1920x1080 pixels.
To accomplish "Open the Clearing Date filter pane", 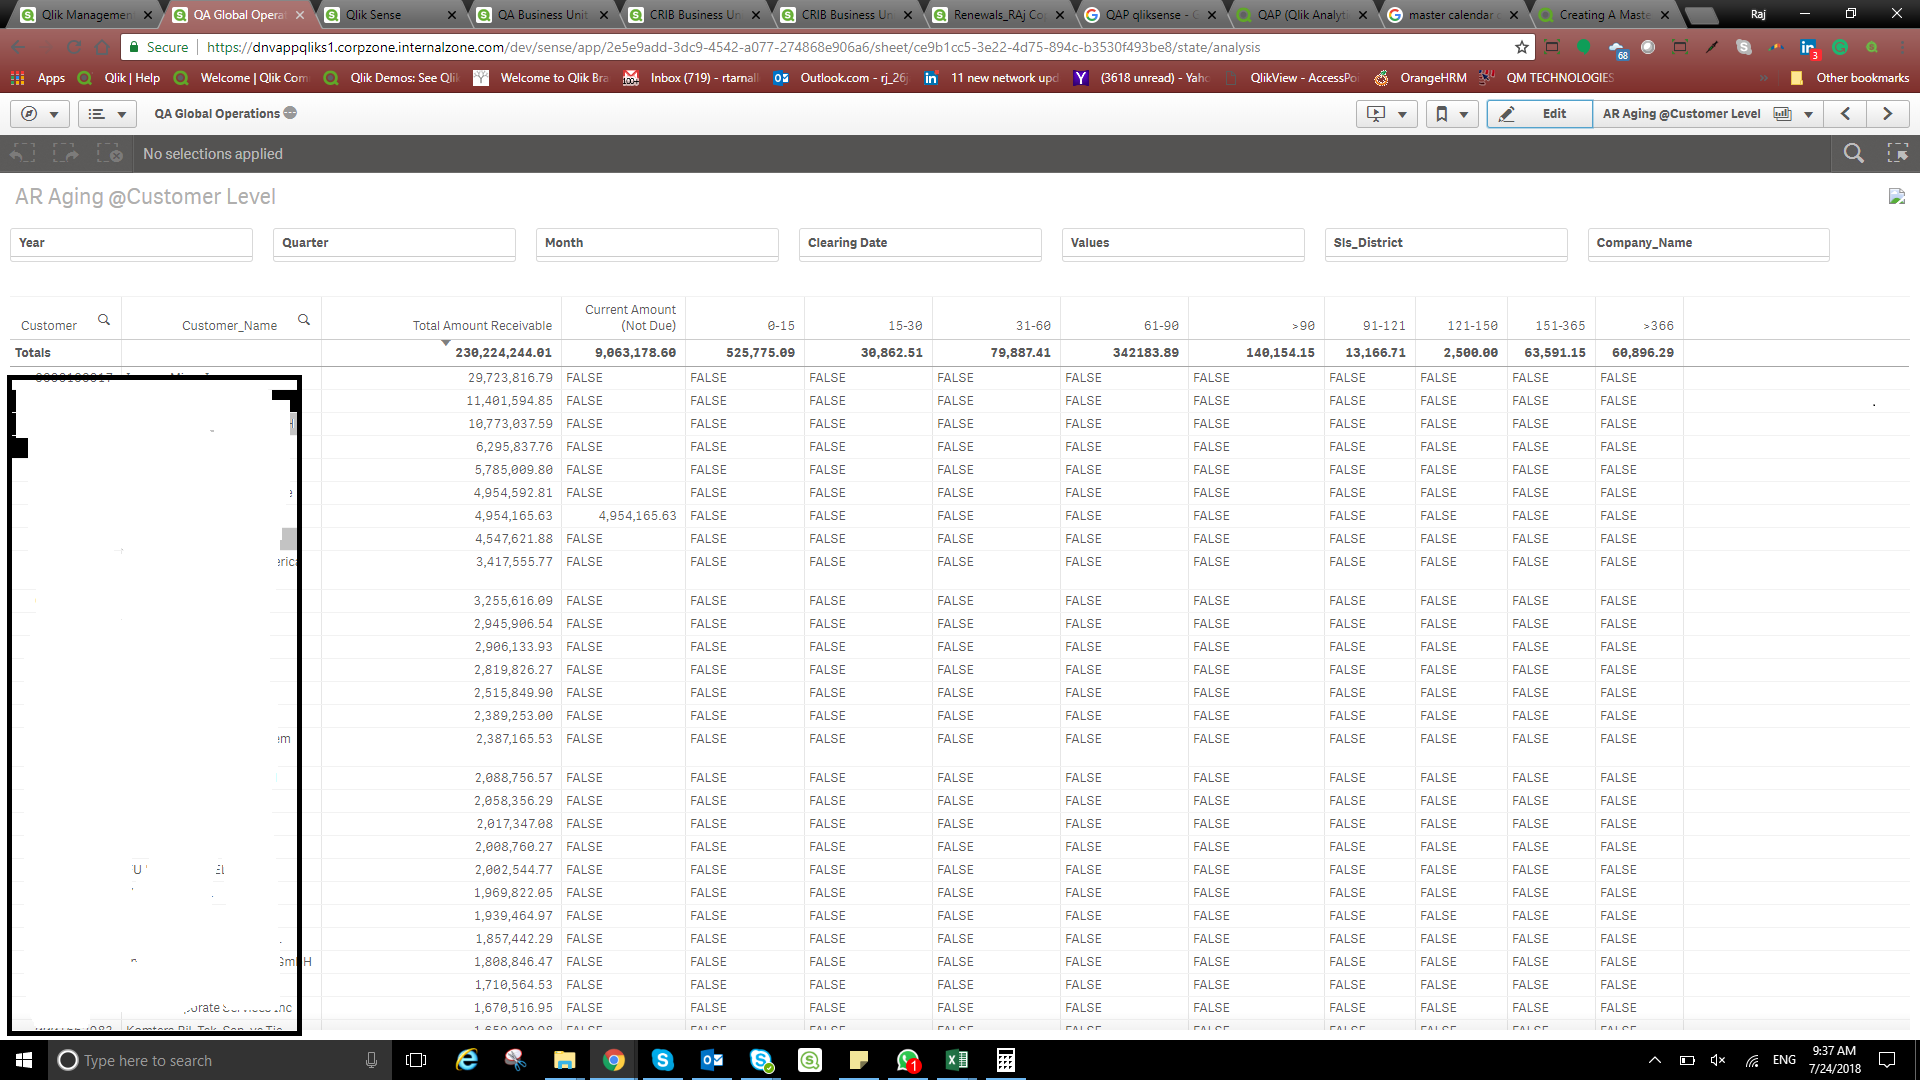I will tap(920, 243).
